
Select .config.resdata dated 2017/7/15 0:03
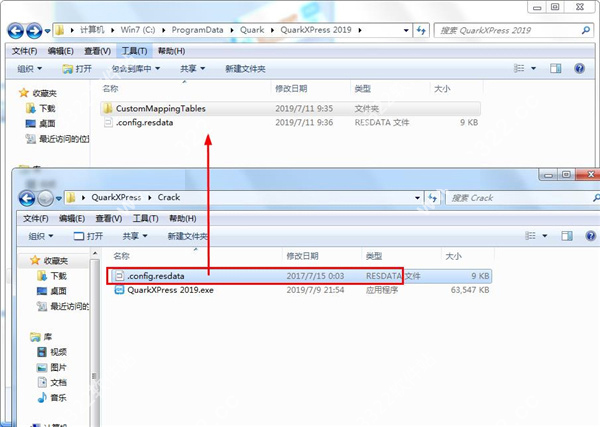300,276
